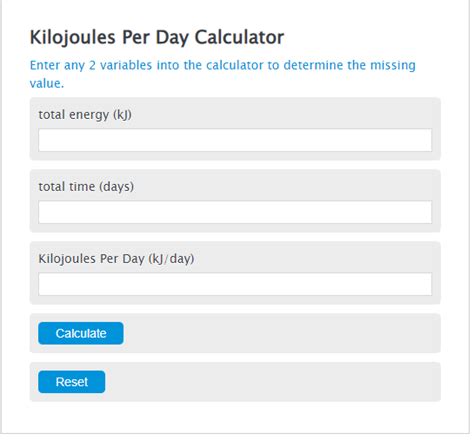Click the '(kJ/day)' unit in the result label
The height and width of the screenshot is (440, 474).
click(171, 259)
